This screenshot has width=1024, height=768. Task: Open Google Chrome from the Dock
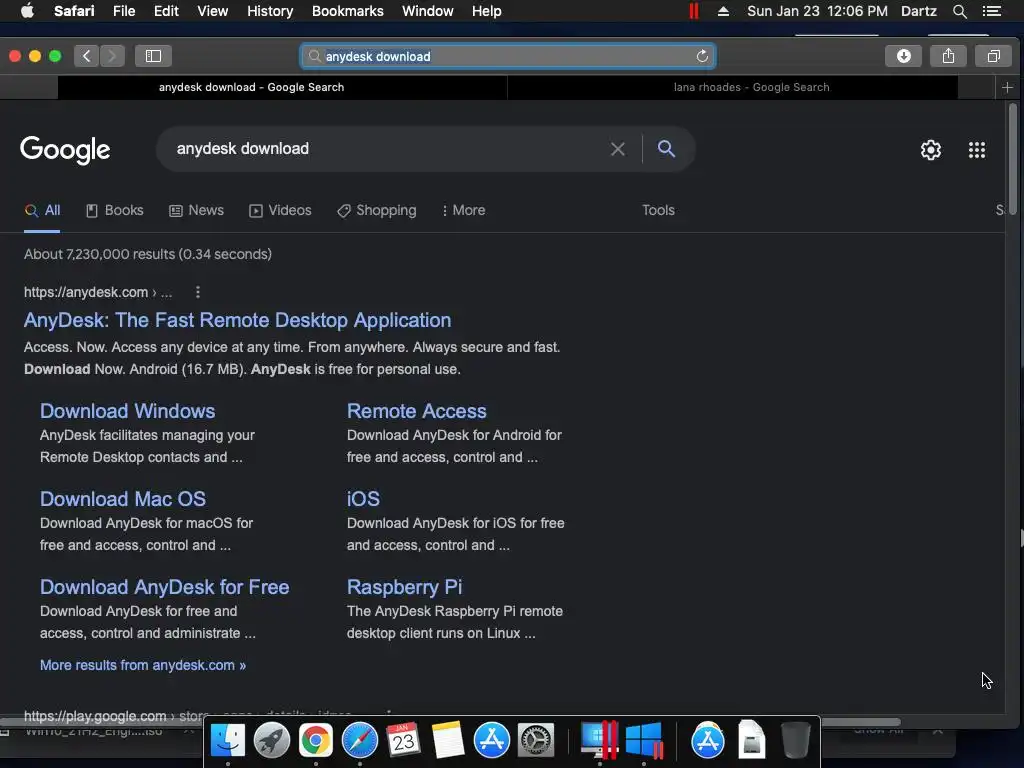click(x=315, y=741)
